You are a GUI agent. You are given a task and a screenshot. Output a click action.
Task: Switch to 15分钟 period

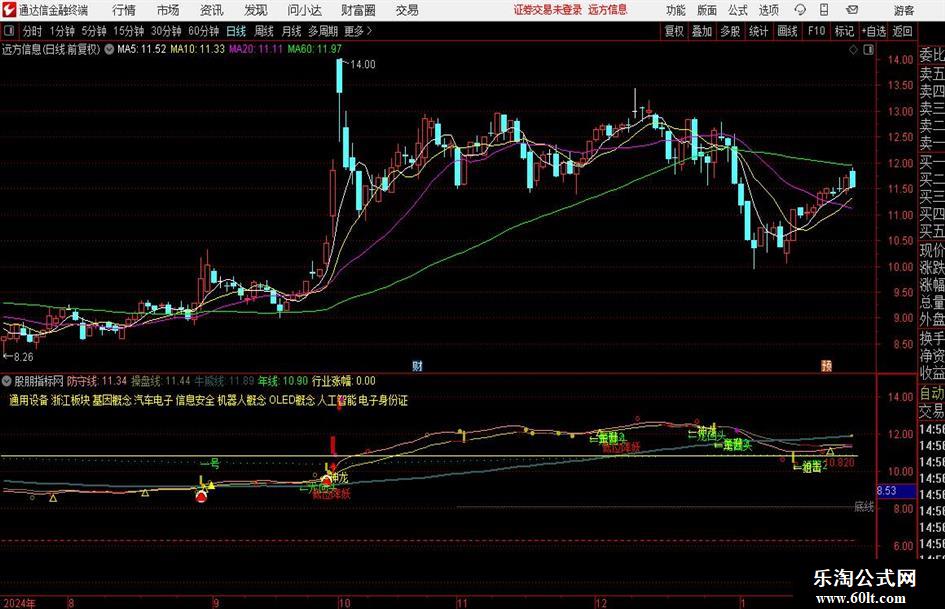click(x=129, y=31)
